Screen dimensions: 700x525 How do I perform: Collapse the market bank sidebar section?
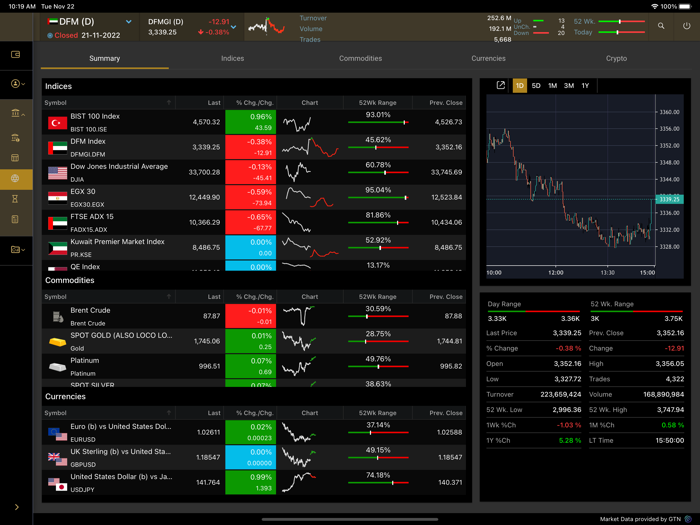(x=17, y=113)
